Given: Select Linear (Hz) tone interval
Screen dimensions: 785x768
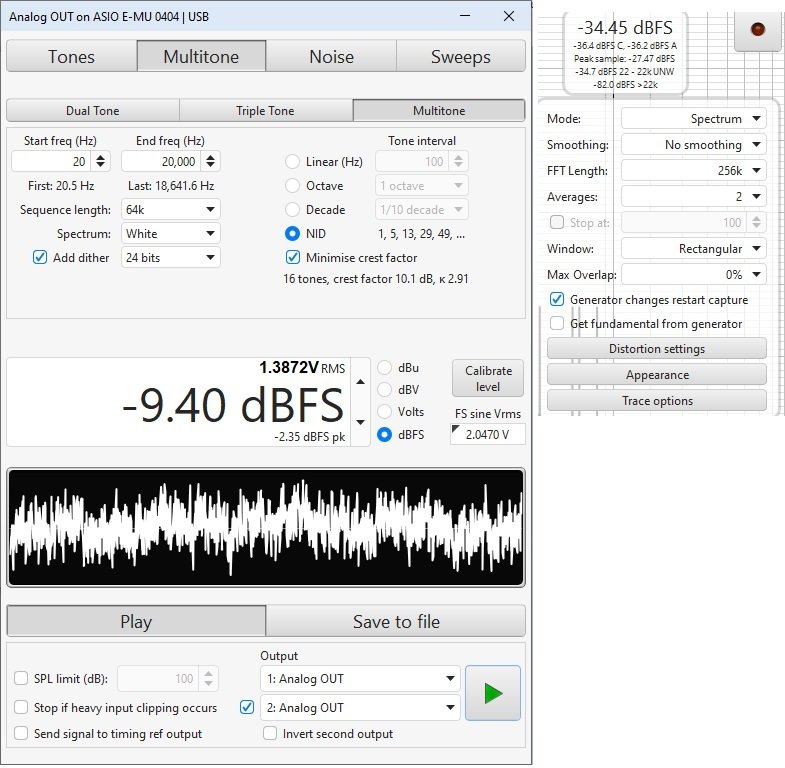Looking at the screenshot, I should (x=292, y=162).
